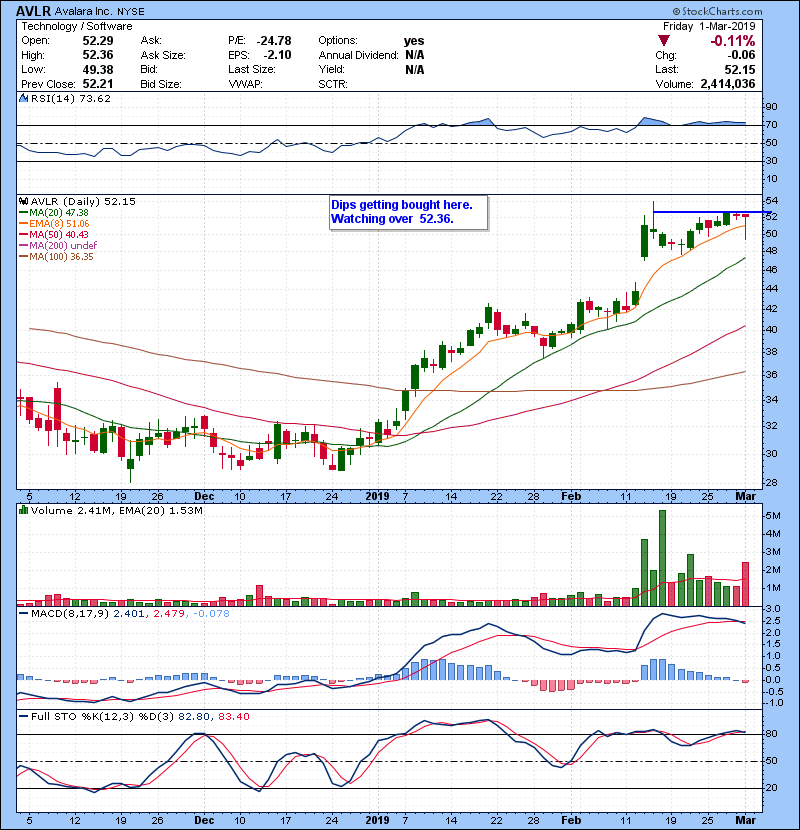This screenshot has height=830, width=800.
Task: Click the NYSE exchange label
Action: pos(130,11)
